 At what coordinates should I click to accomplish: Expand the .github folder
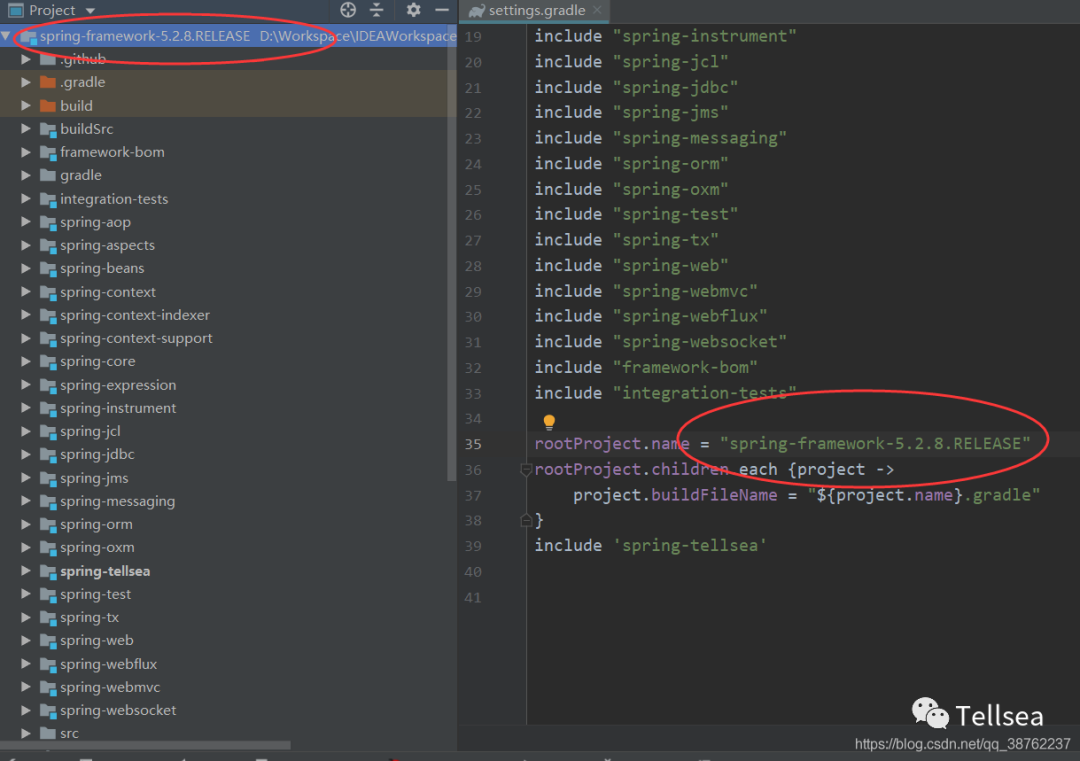coord(25,59)
